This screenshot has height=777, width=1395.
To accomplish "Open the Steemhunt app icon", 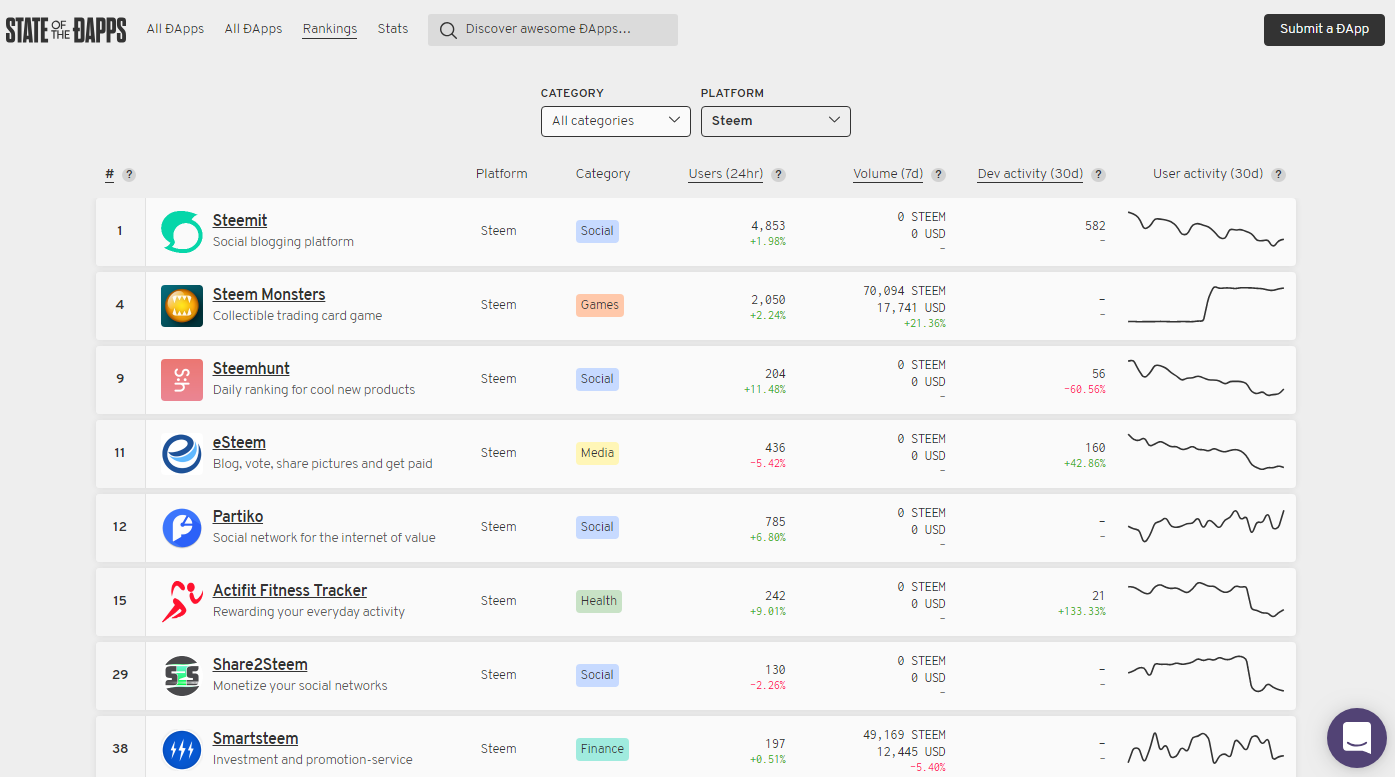I will coord(182,380).
